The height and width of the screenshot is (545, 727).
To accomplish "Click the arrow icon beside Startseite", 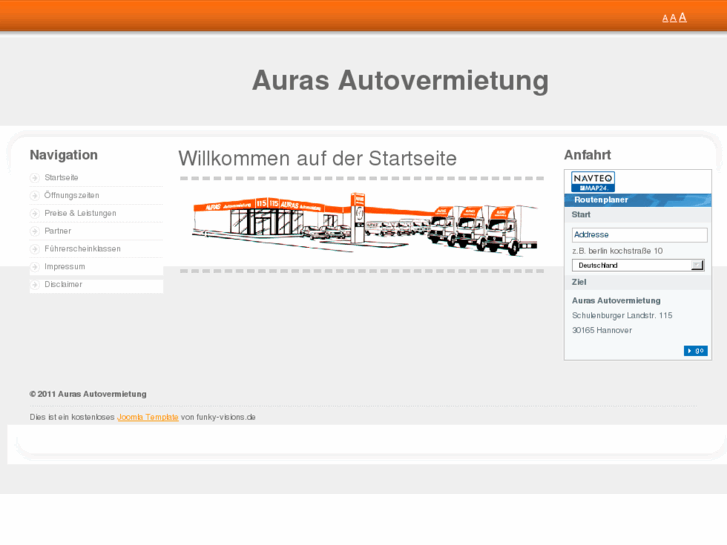I will point(35,178).
